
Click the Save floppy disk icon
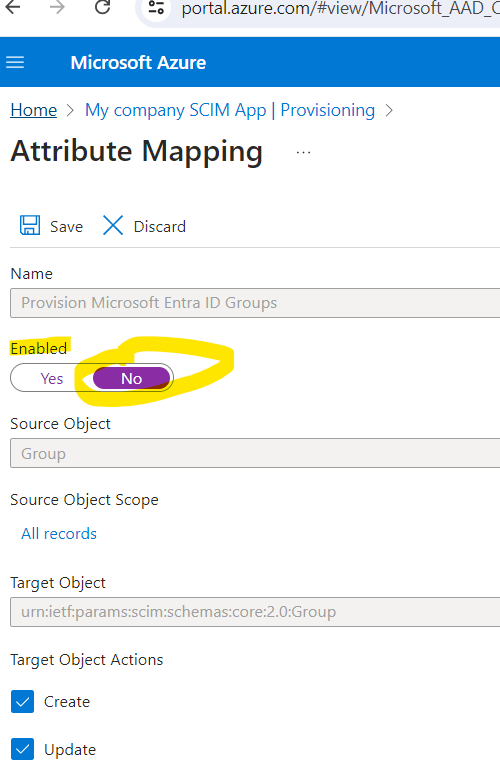(30, 225)
